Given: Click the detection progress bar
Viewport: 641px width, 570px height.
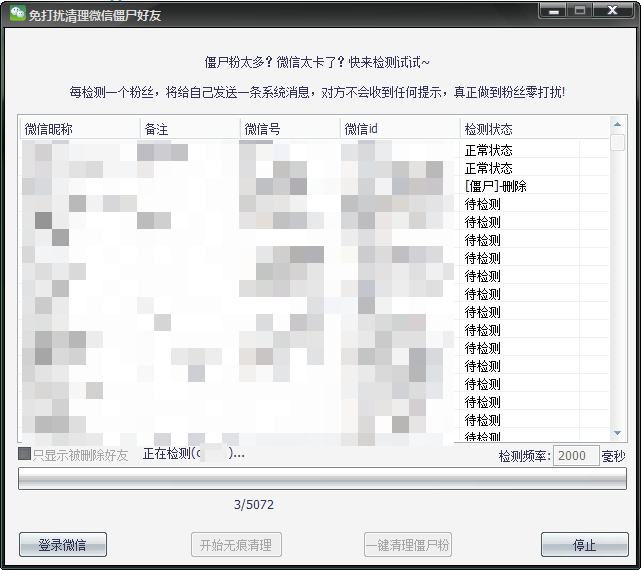Looking at the screenshot, I should [322, 478].
